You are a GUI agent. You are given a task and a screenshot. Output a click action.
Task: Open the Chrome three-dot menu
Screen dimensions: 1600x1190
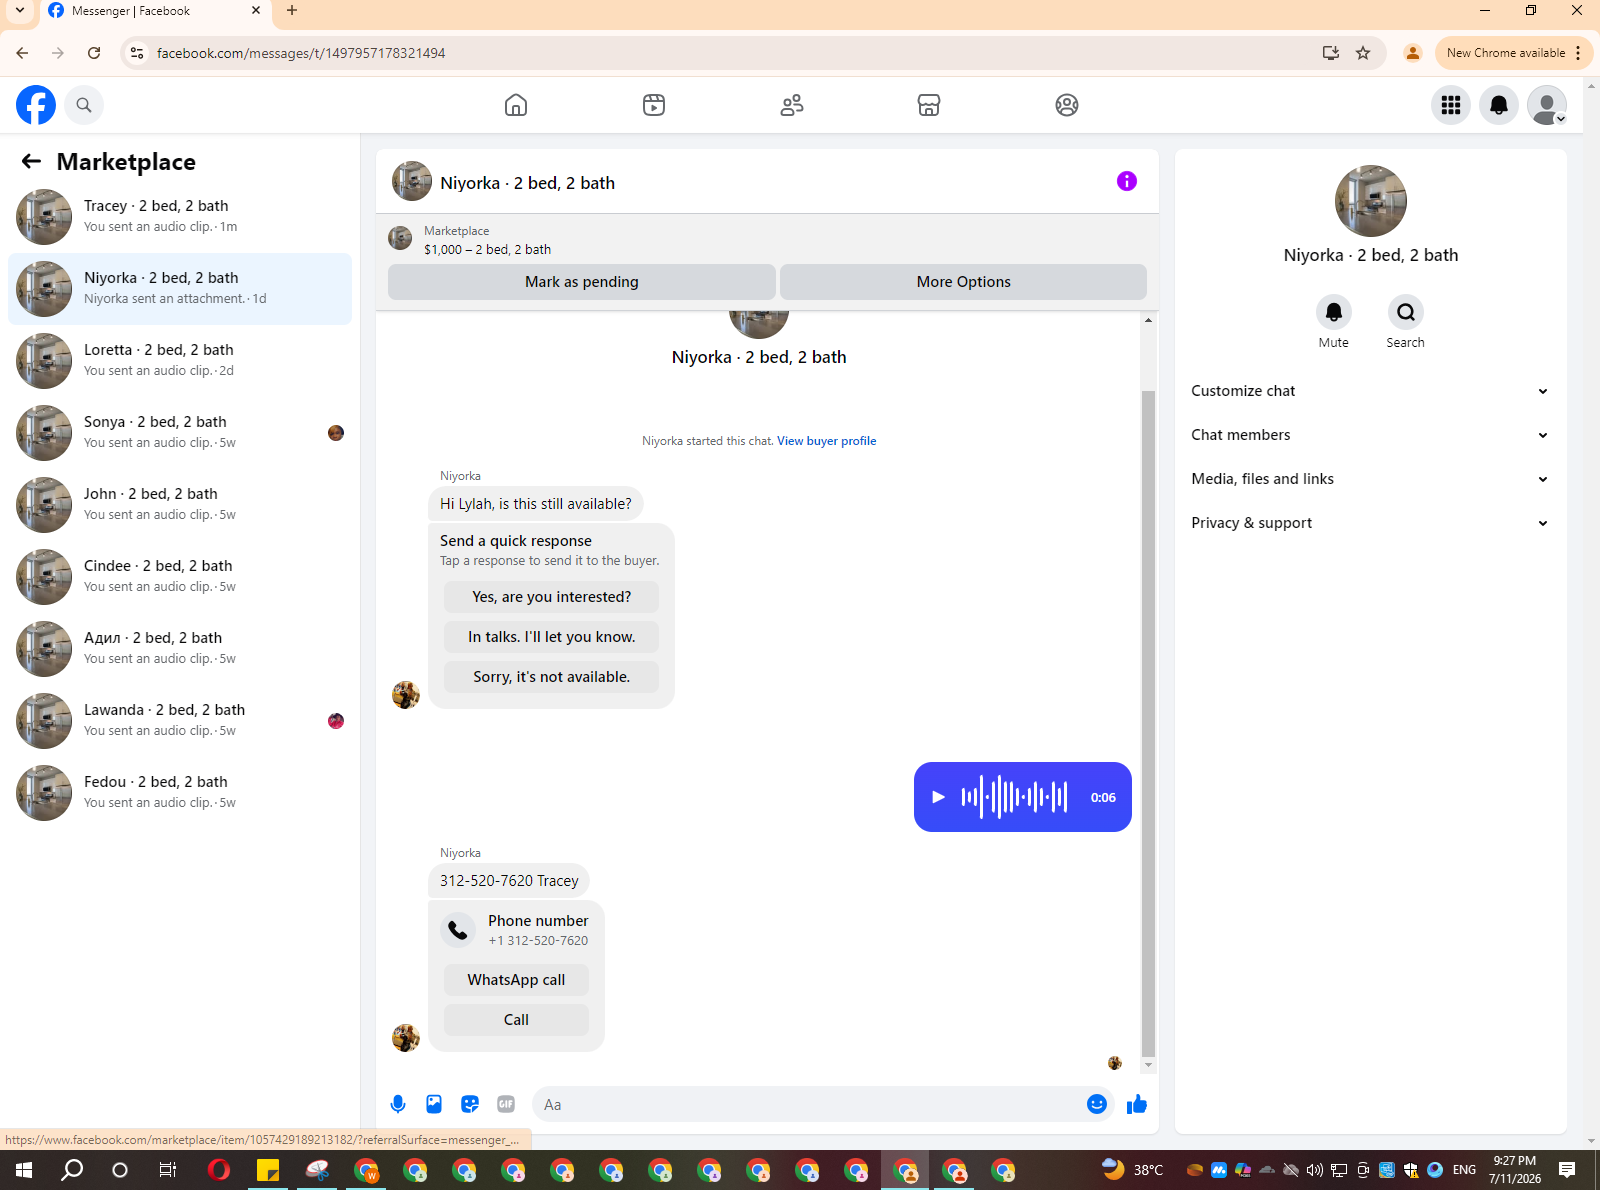pyautogui.click(x=1578, y=53)
